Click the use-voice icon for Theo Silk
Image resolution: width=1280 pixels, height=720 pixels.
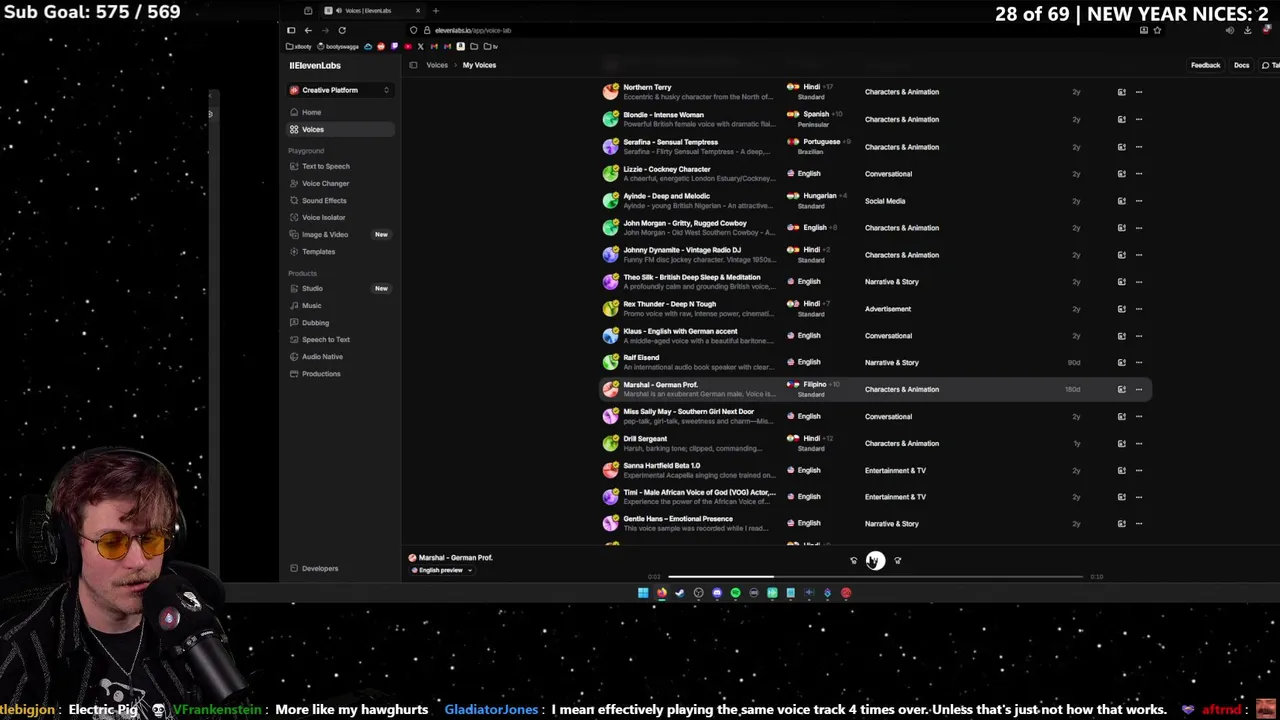pos(1121,282)
